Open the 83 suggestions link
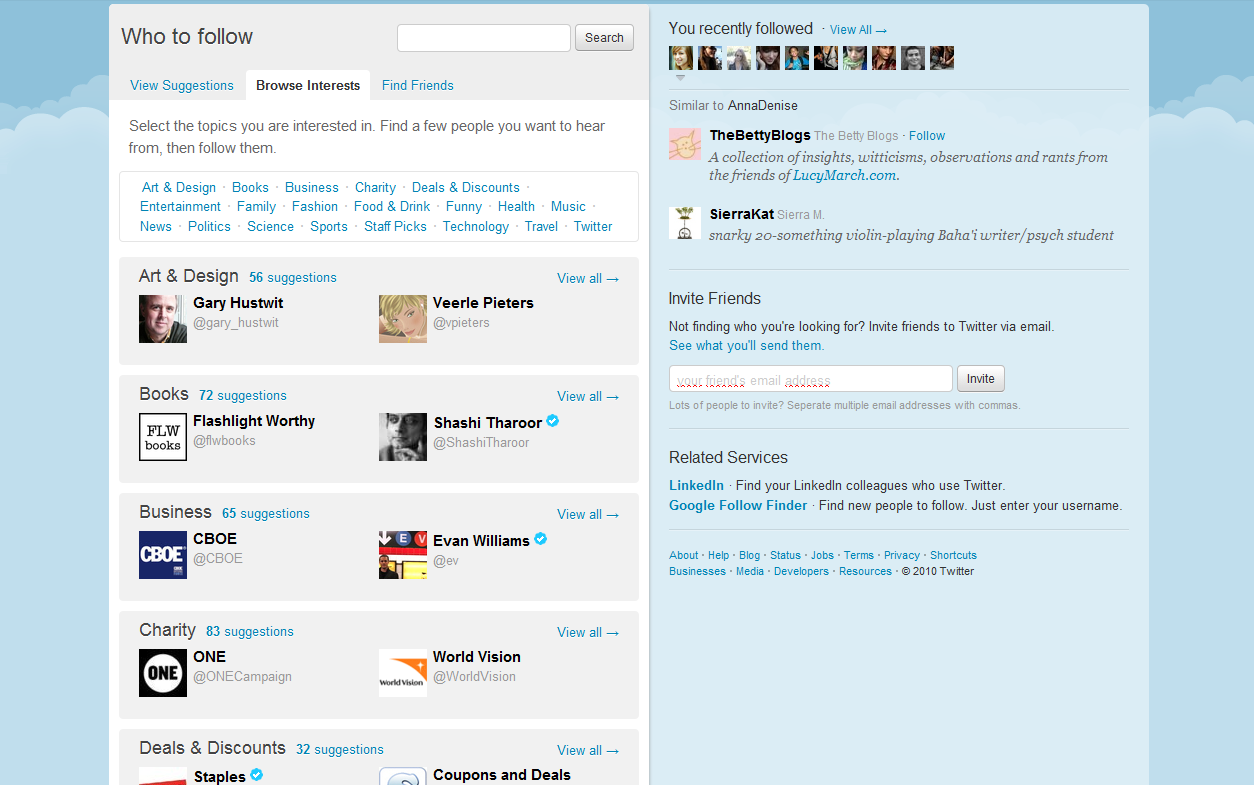This screenshot has width=1254, height=785. coord(250,631)
